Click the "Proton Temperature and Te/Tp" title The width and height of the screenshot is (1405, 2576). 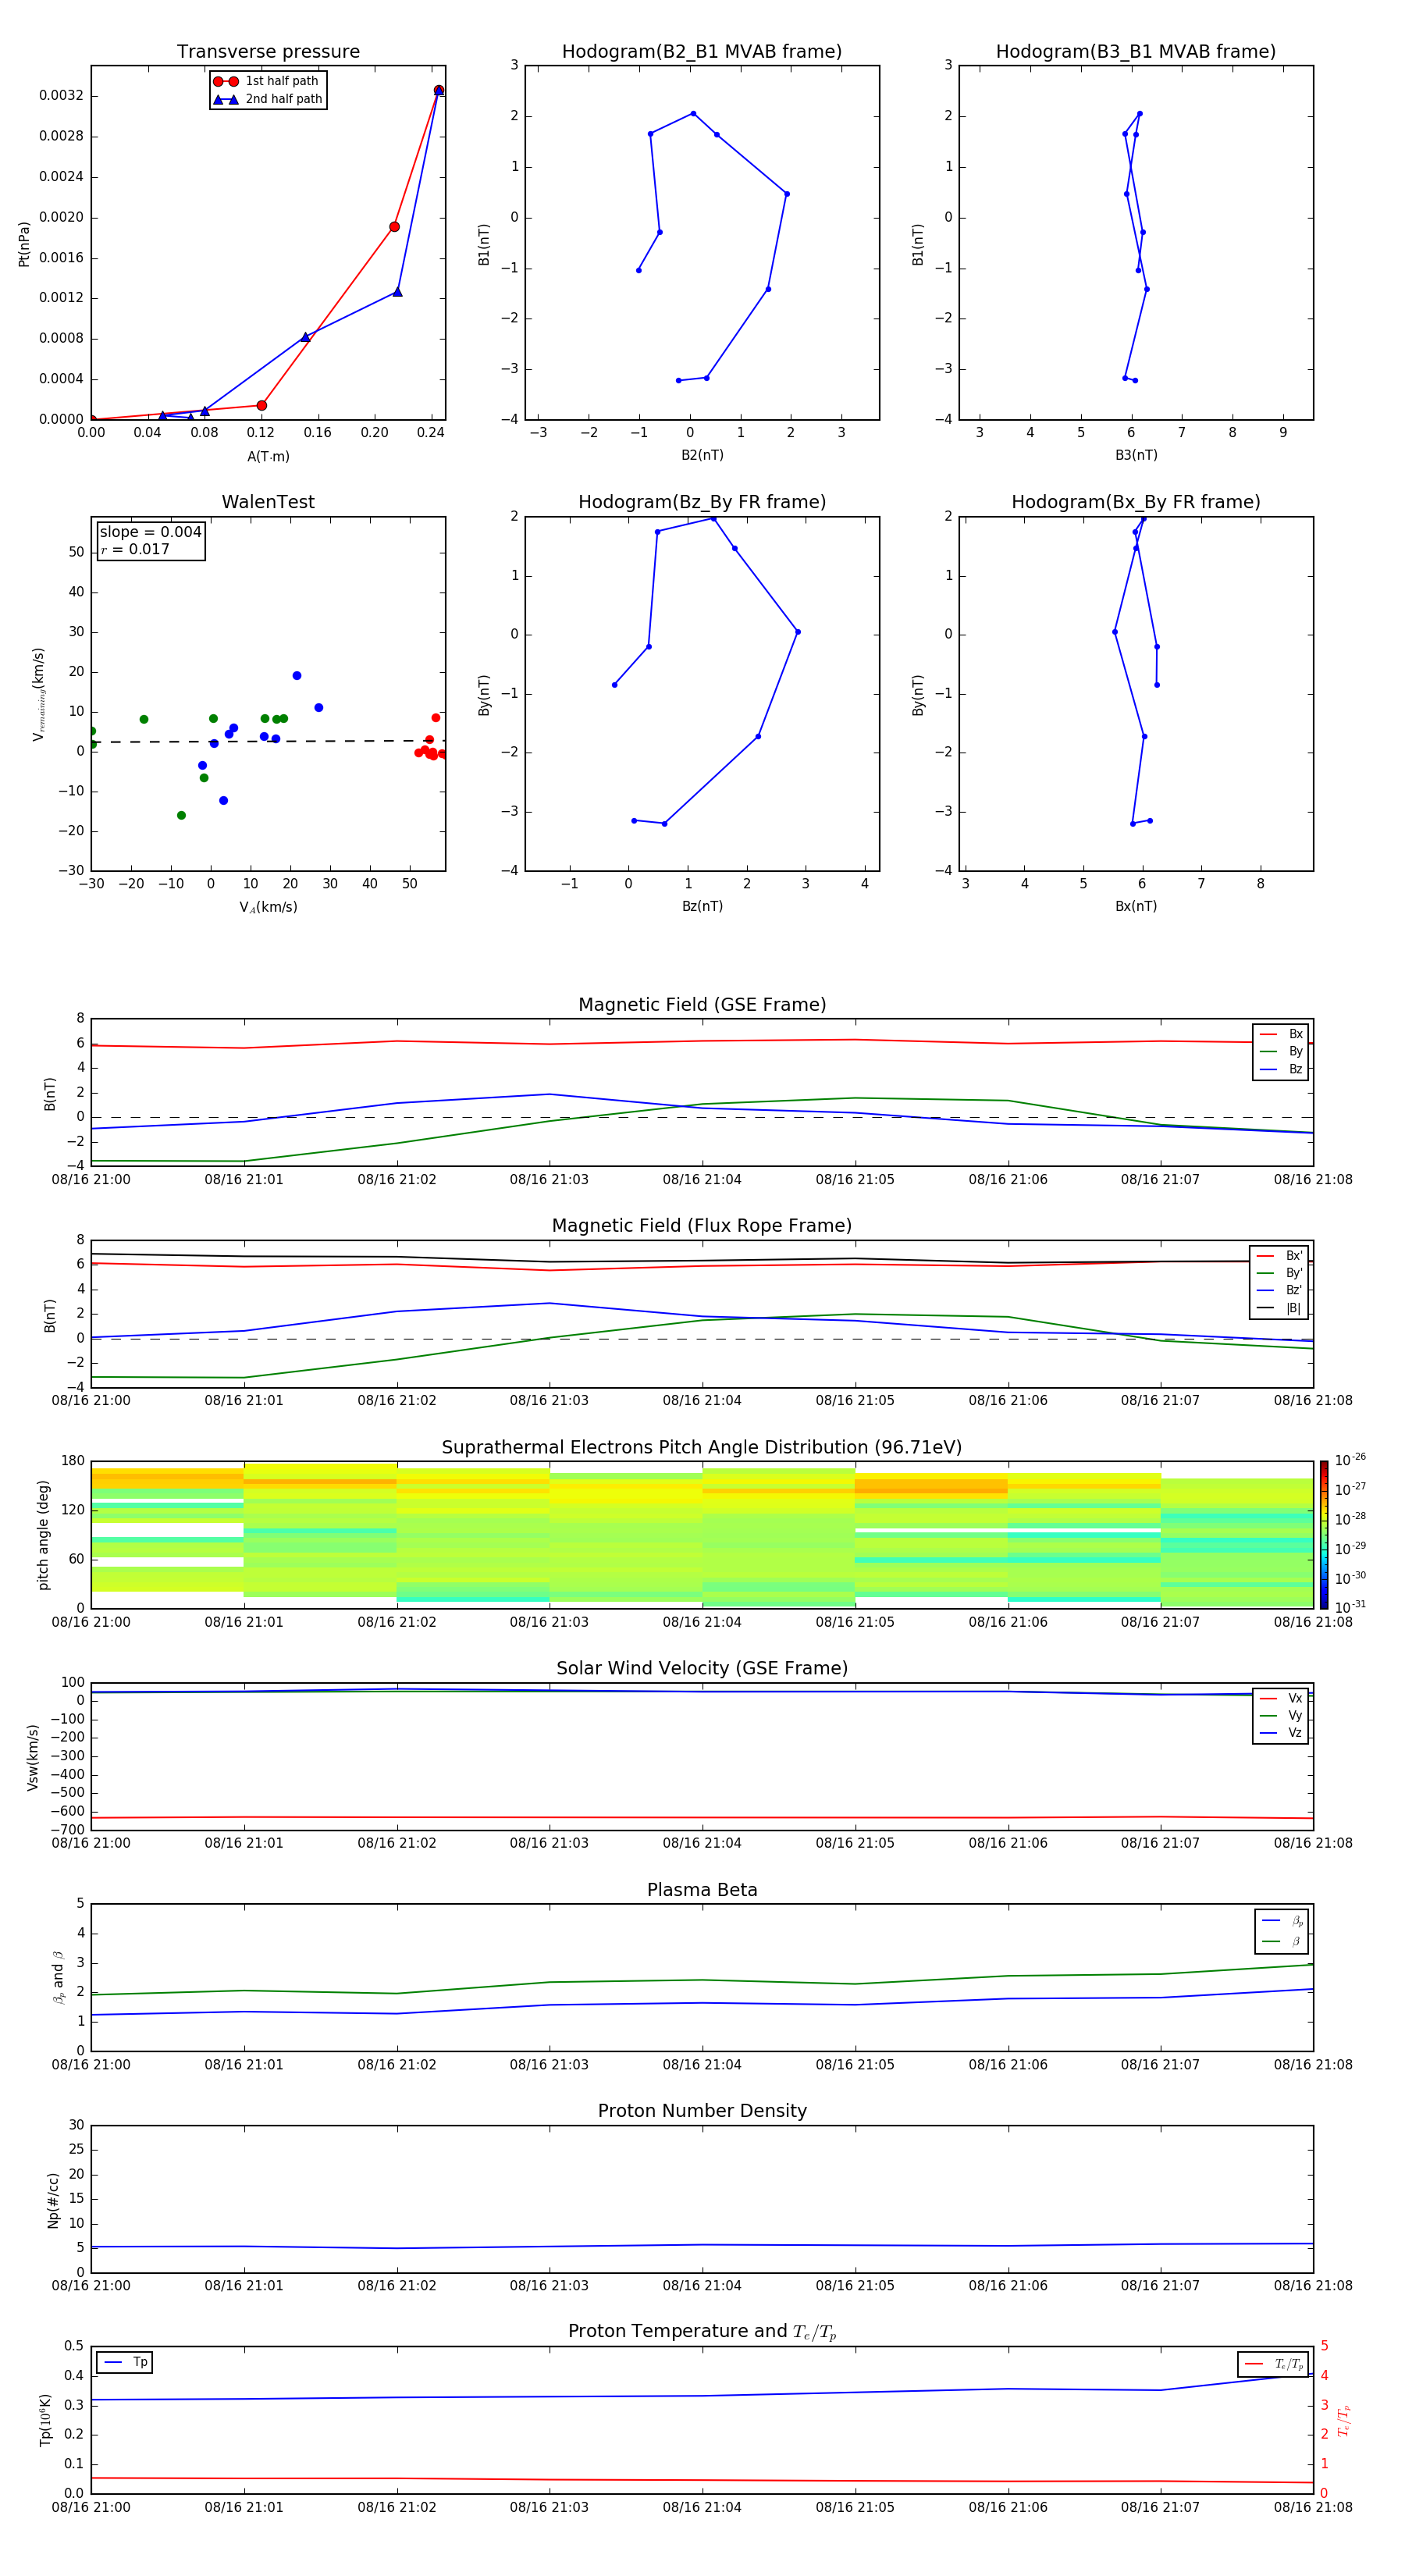coord(702,2332)
